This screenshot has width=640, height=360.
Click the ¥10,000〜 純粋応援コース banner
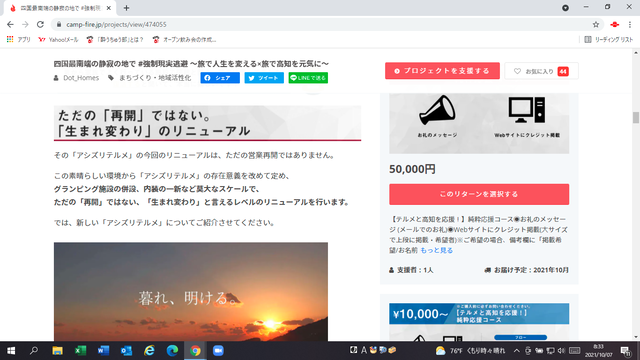click(x=479, y=313)
